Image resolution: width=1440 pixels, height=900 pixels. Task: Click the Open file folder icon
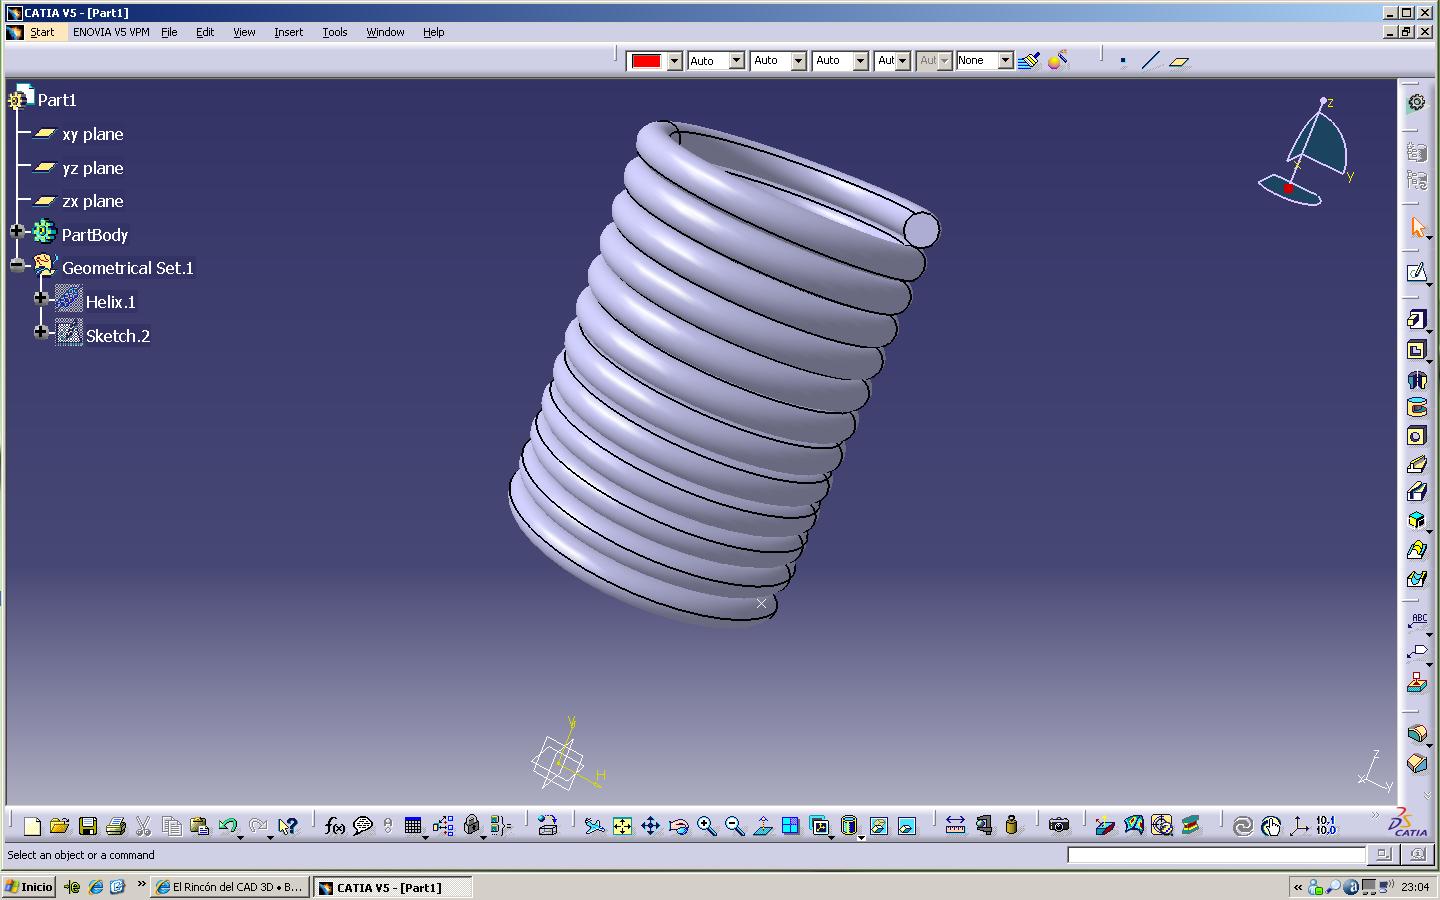pos(59,826)
